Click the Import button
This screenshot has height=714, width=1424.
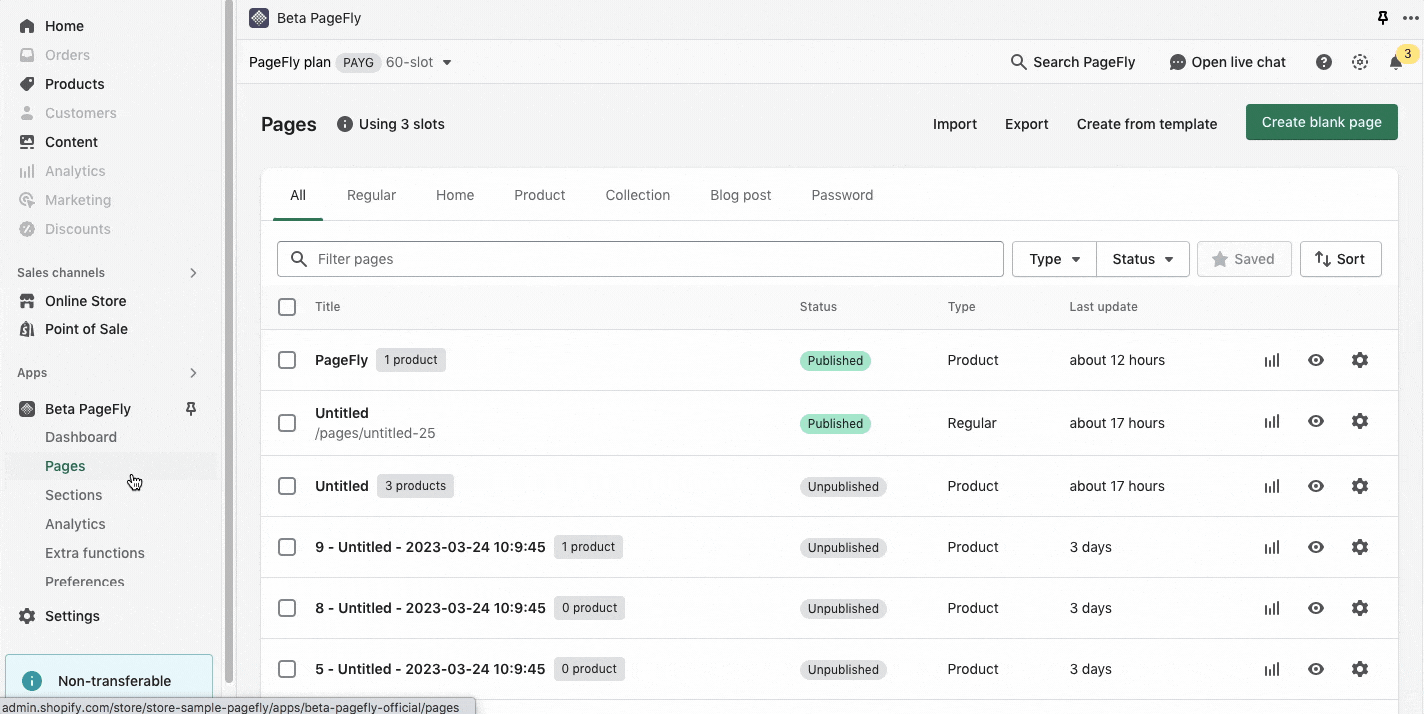[x=955, y=124]
